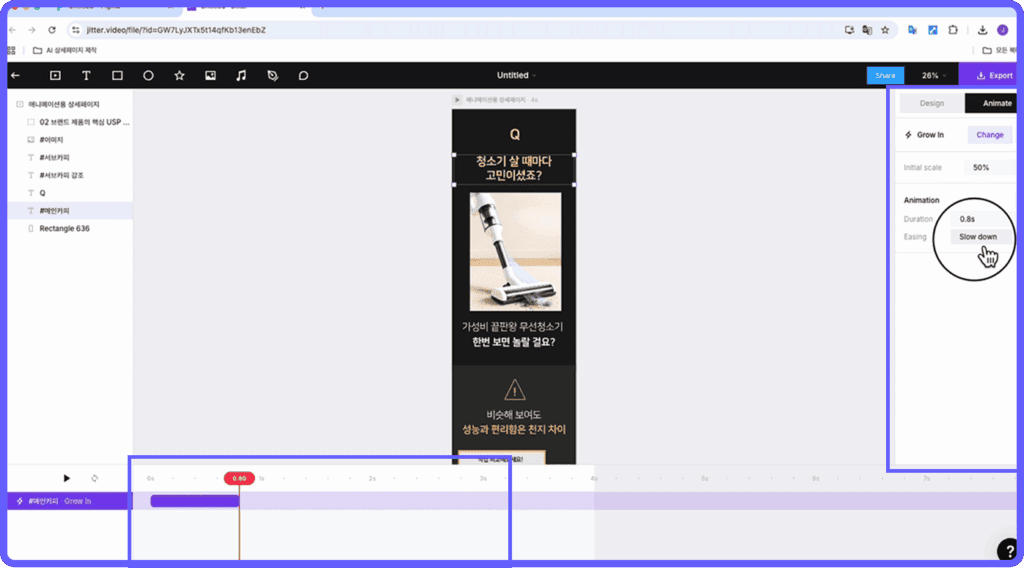This screenshot has height=568, width=1024.
Task: Open the Audio music note tool
Action: (x=241, y=75)
